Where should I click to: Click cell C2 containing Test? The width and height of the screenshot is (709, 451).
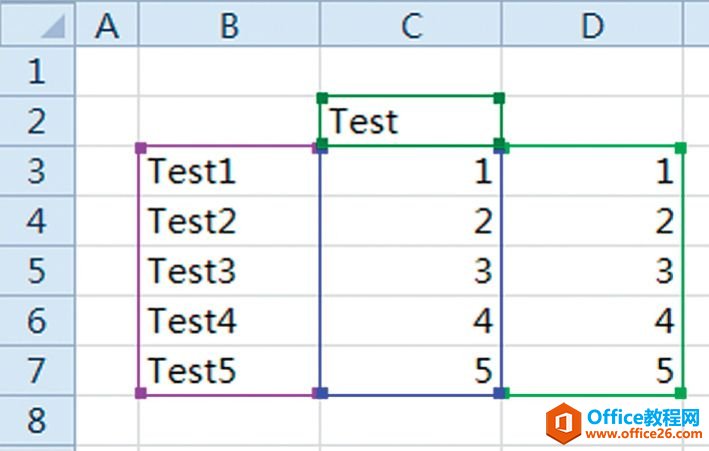coord(411,121)
